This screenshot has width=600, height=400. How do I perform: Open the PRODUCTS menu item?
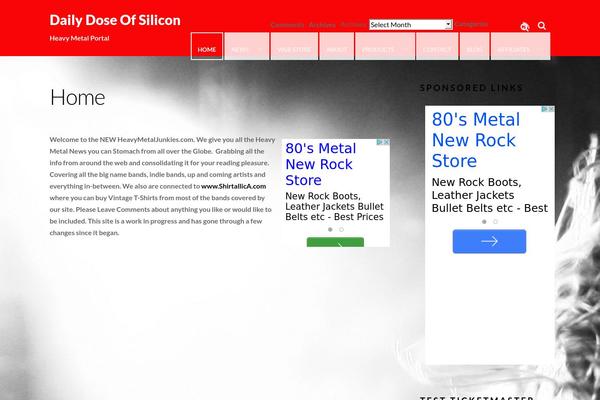[385, 46]
